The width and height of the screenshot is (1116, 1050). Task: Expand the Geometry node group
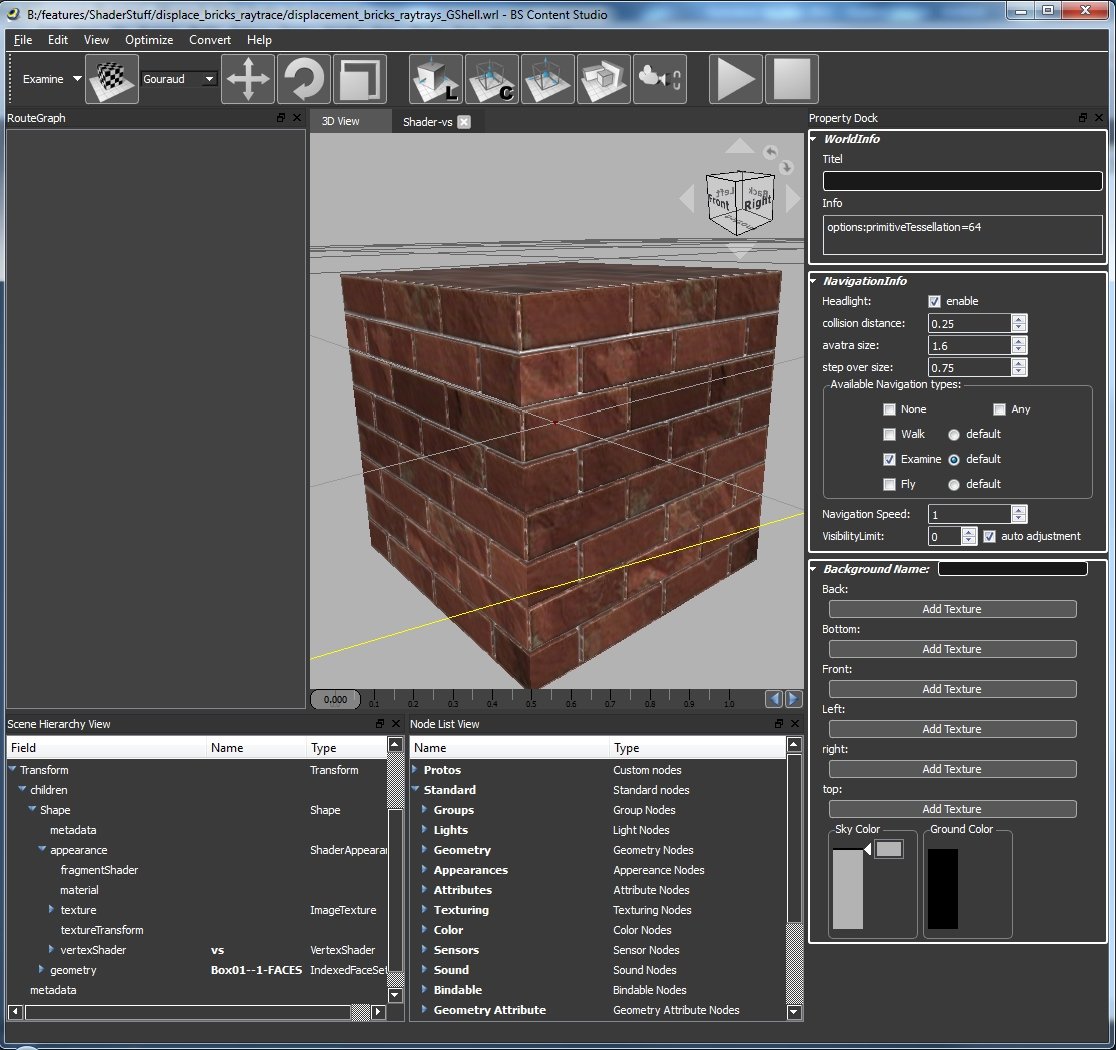425,850
